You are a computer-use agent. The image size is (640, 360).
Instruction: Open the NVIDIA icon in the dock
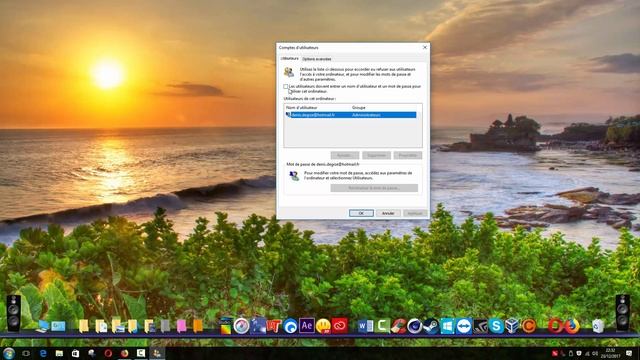pyautogui.click(x=480, y=326)
